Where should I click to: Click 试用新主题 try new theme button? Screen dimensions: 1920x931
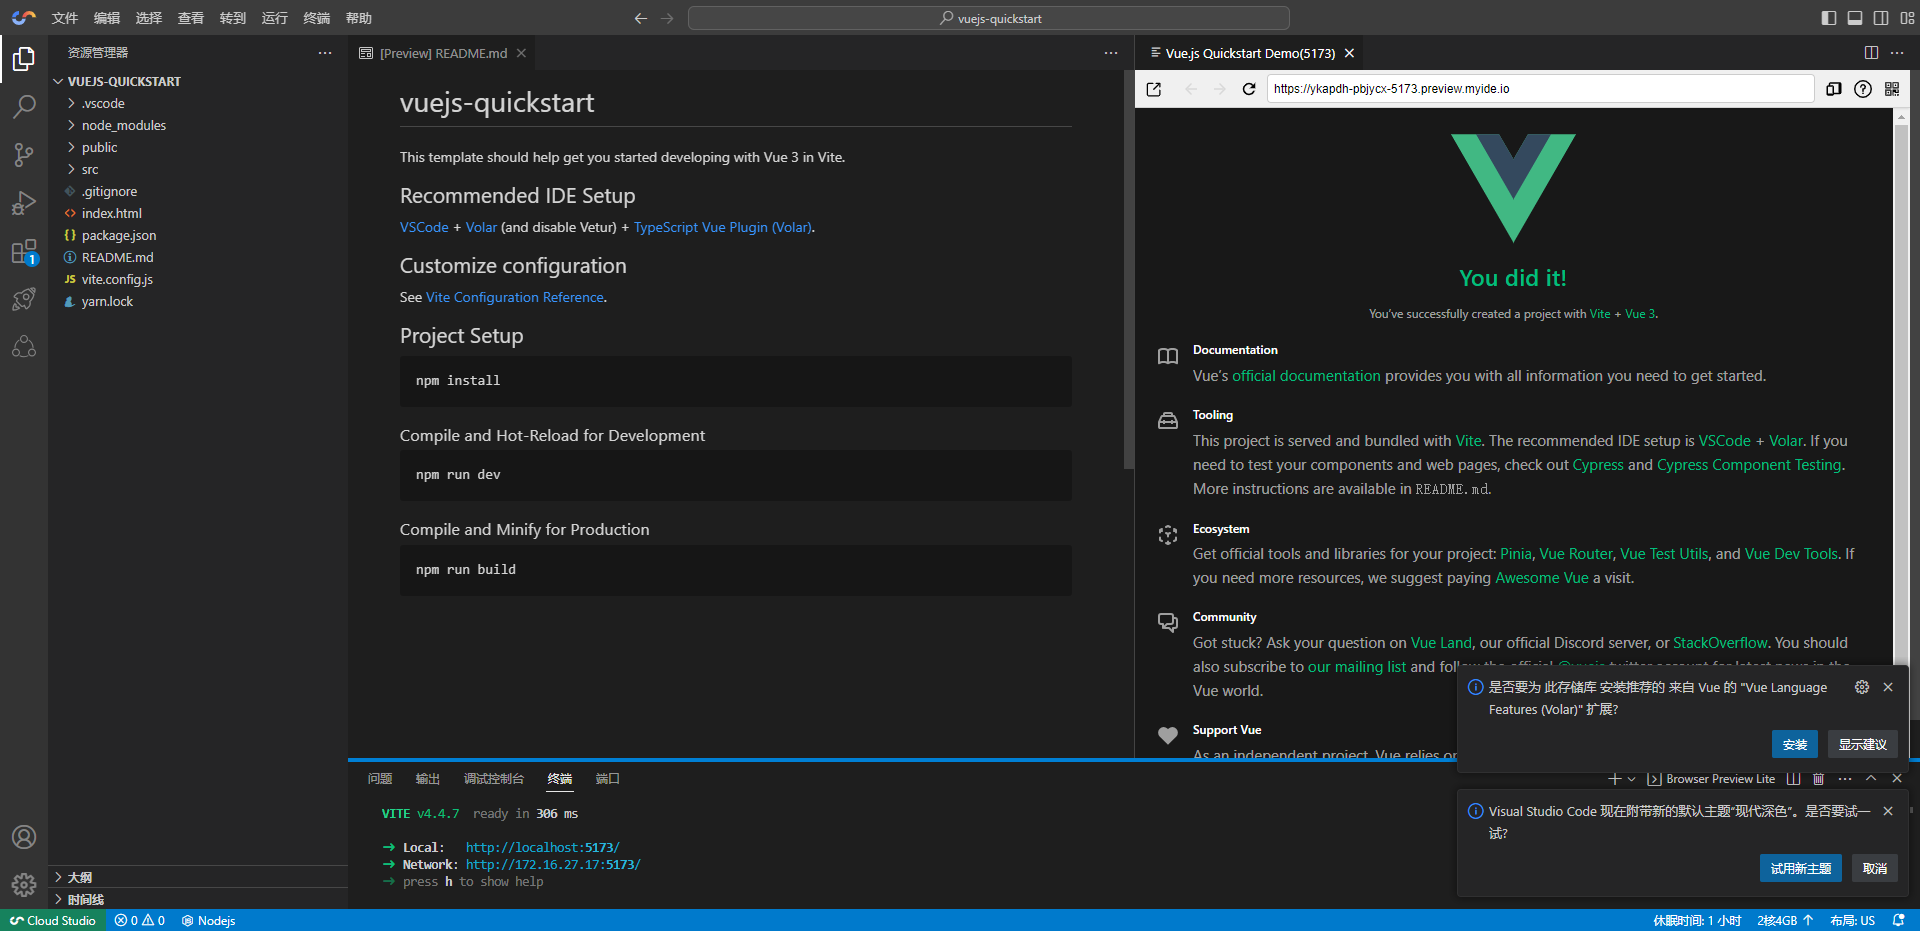(x=1801, y=868)
